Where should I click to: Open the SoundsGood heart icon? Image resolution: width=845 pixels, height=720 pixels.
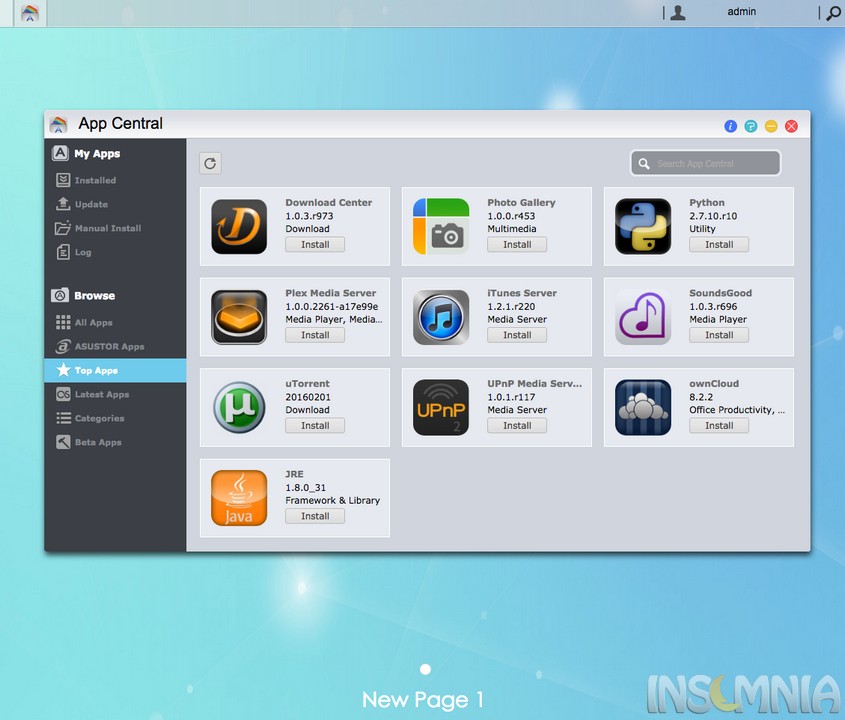coord(643,317)
